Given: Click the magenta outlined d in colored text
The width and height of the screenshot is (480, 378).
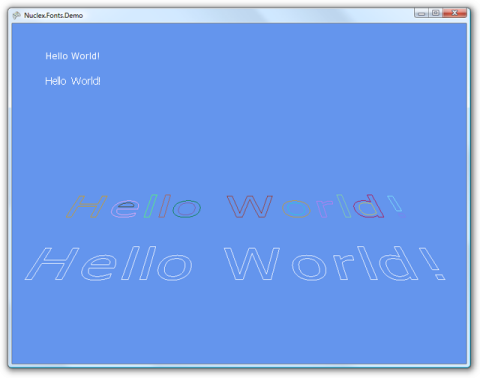Looking at the screenshot, I should pyautogui.click(x=368, y=206).
